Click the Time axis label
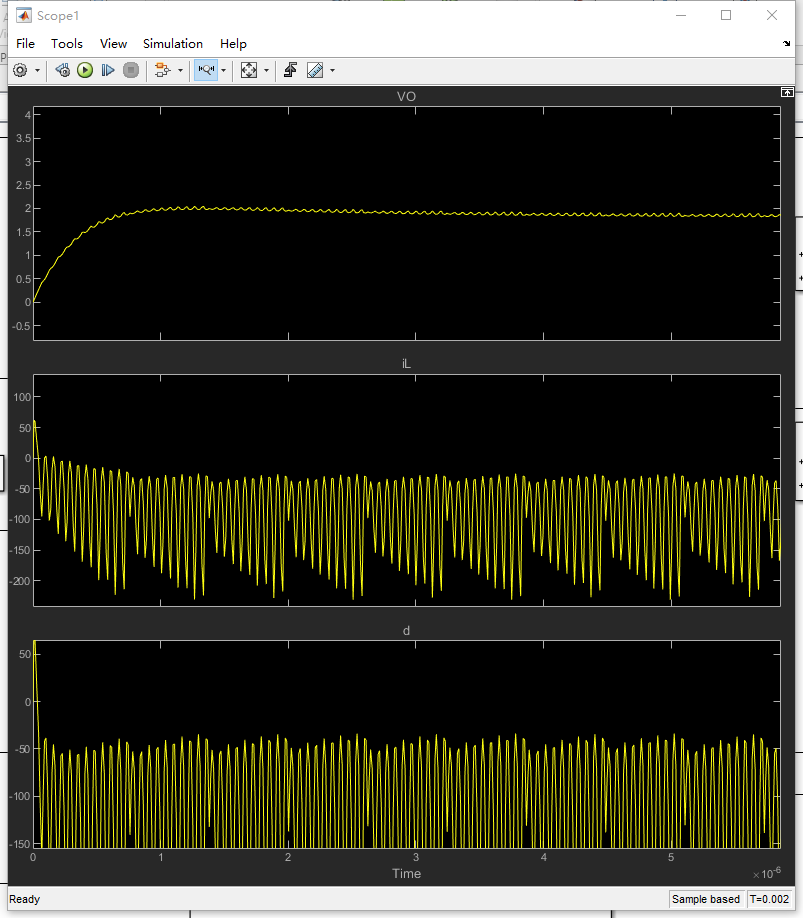803x918 pixels. point(406,874)
